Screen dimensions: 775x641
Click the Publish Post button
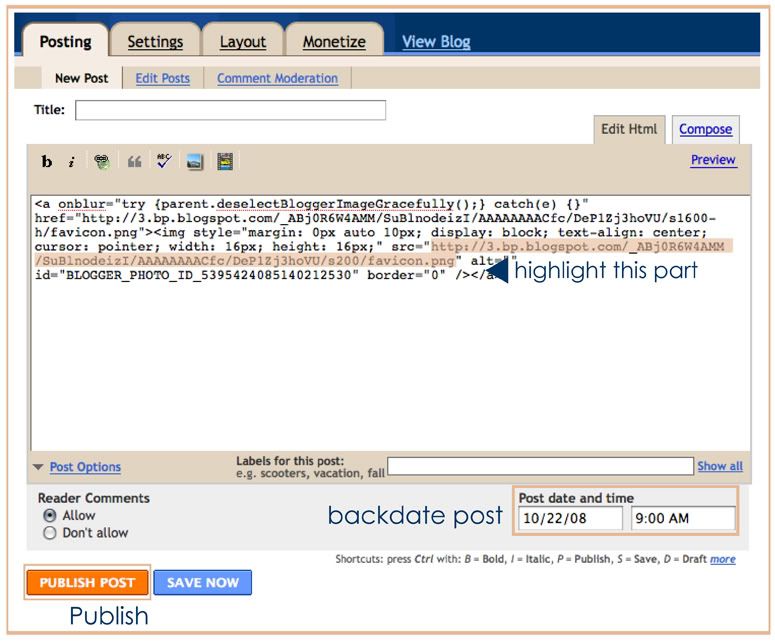coord(87,583)
